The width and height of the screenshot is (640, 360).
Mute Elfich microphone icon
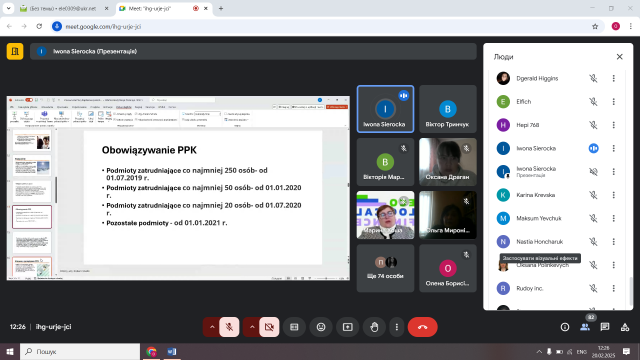(x=593, y=102)
